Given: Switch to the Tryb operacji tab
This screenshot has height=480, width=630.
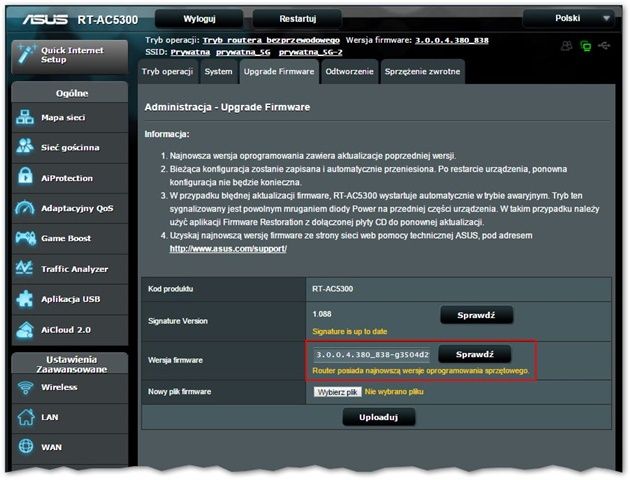Looking at the screenshot, I should [168, 71].
